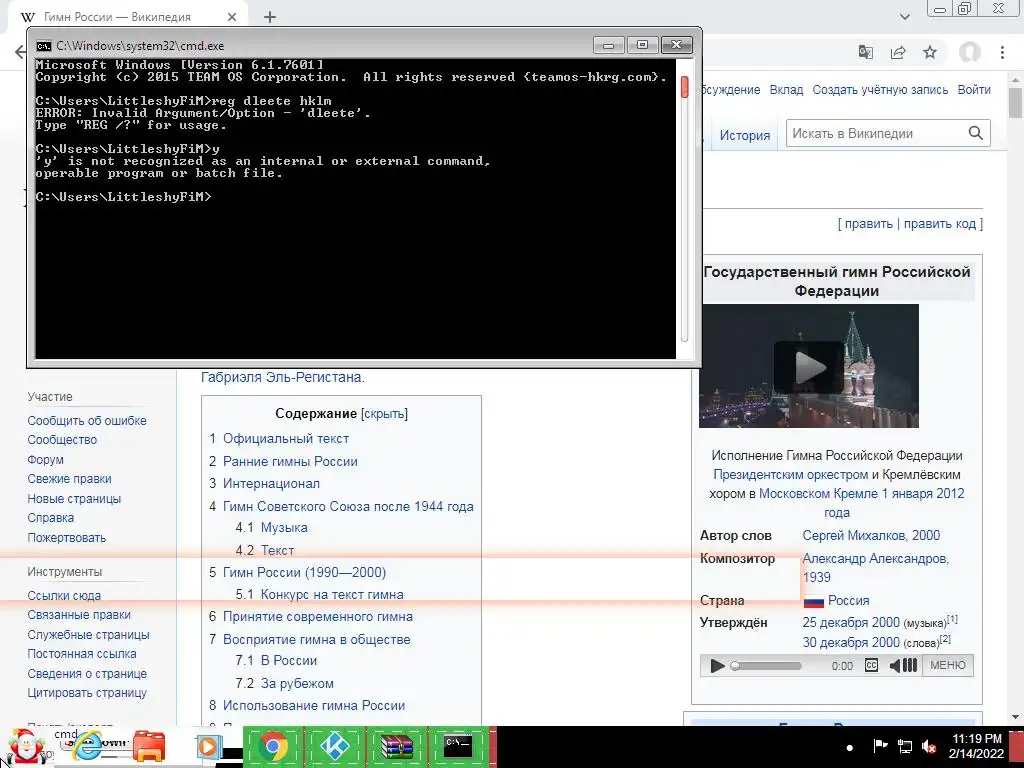Viewport: 1024px width, 768px height.
Task: Open Chrome's three-dot menu
Action: 1002,52
